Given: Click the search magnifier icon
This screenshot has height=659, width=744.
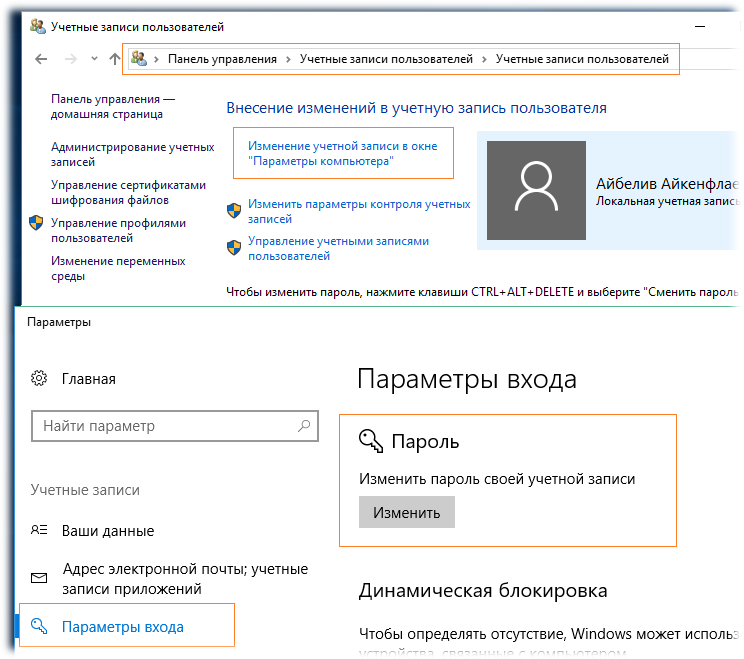Looking at the screenshot, I should 304,426.
